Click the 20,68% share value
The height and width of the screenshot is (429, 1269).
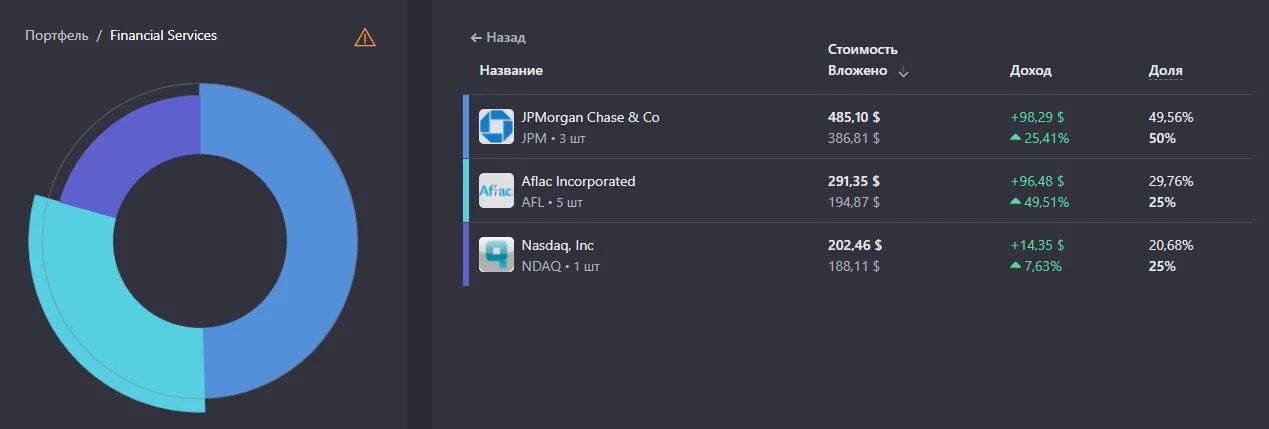(x=1171, y=245)
